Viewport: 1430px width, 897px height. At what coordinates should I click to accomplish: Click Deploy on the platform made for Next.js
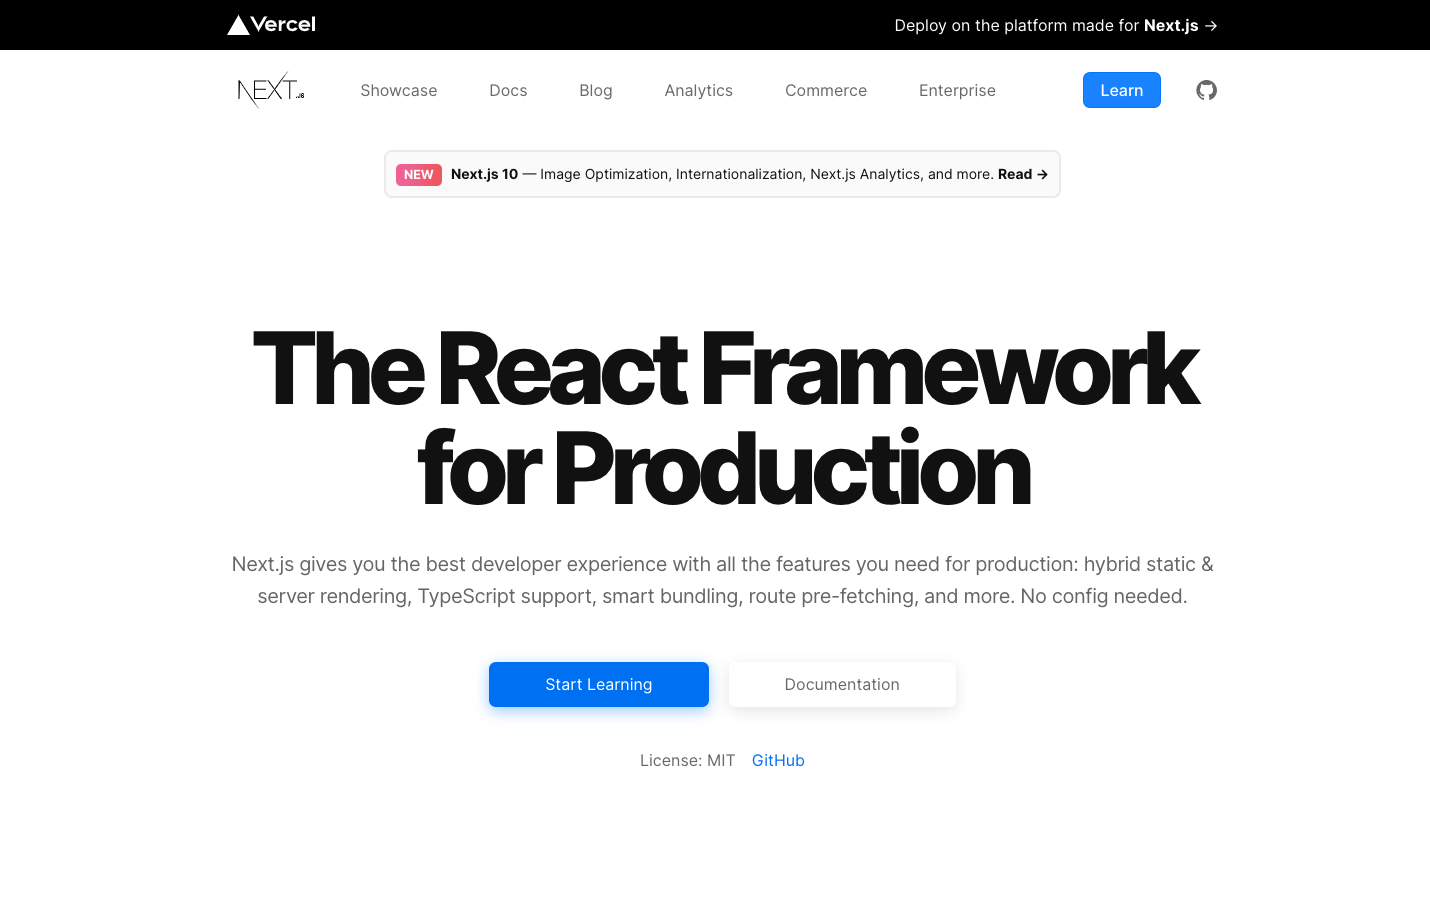(1056, 25)
